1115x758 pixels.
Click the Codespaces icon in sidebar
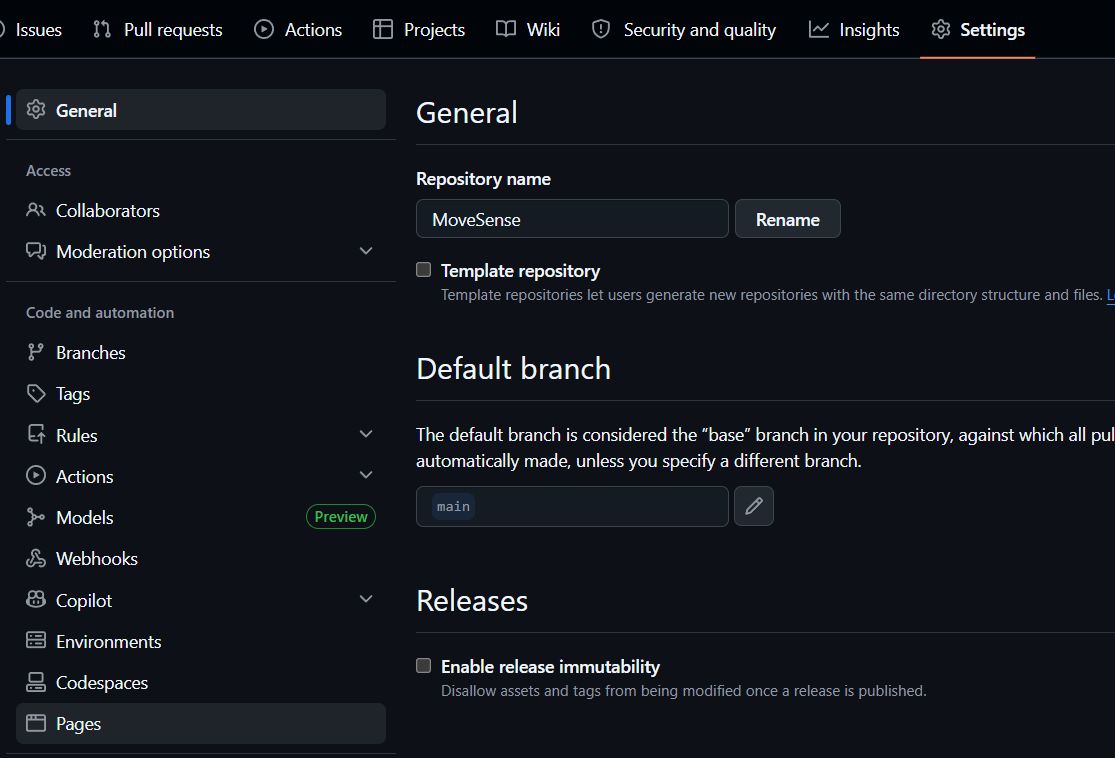tap(36, 682)
